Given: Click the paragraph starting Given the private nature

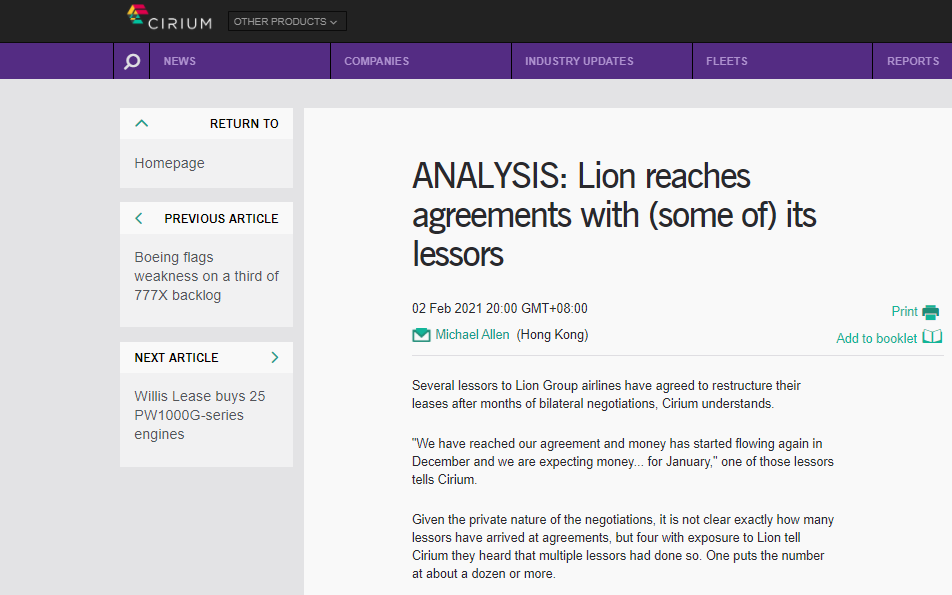Looking at the screenshot, I should point(623,546).
